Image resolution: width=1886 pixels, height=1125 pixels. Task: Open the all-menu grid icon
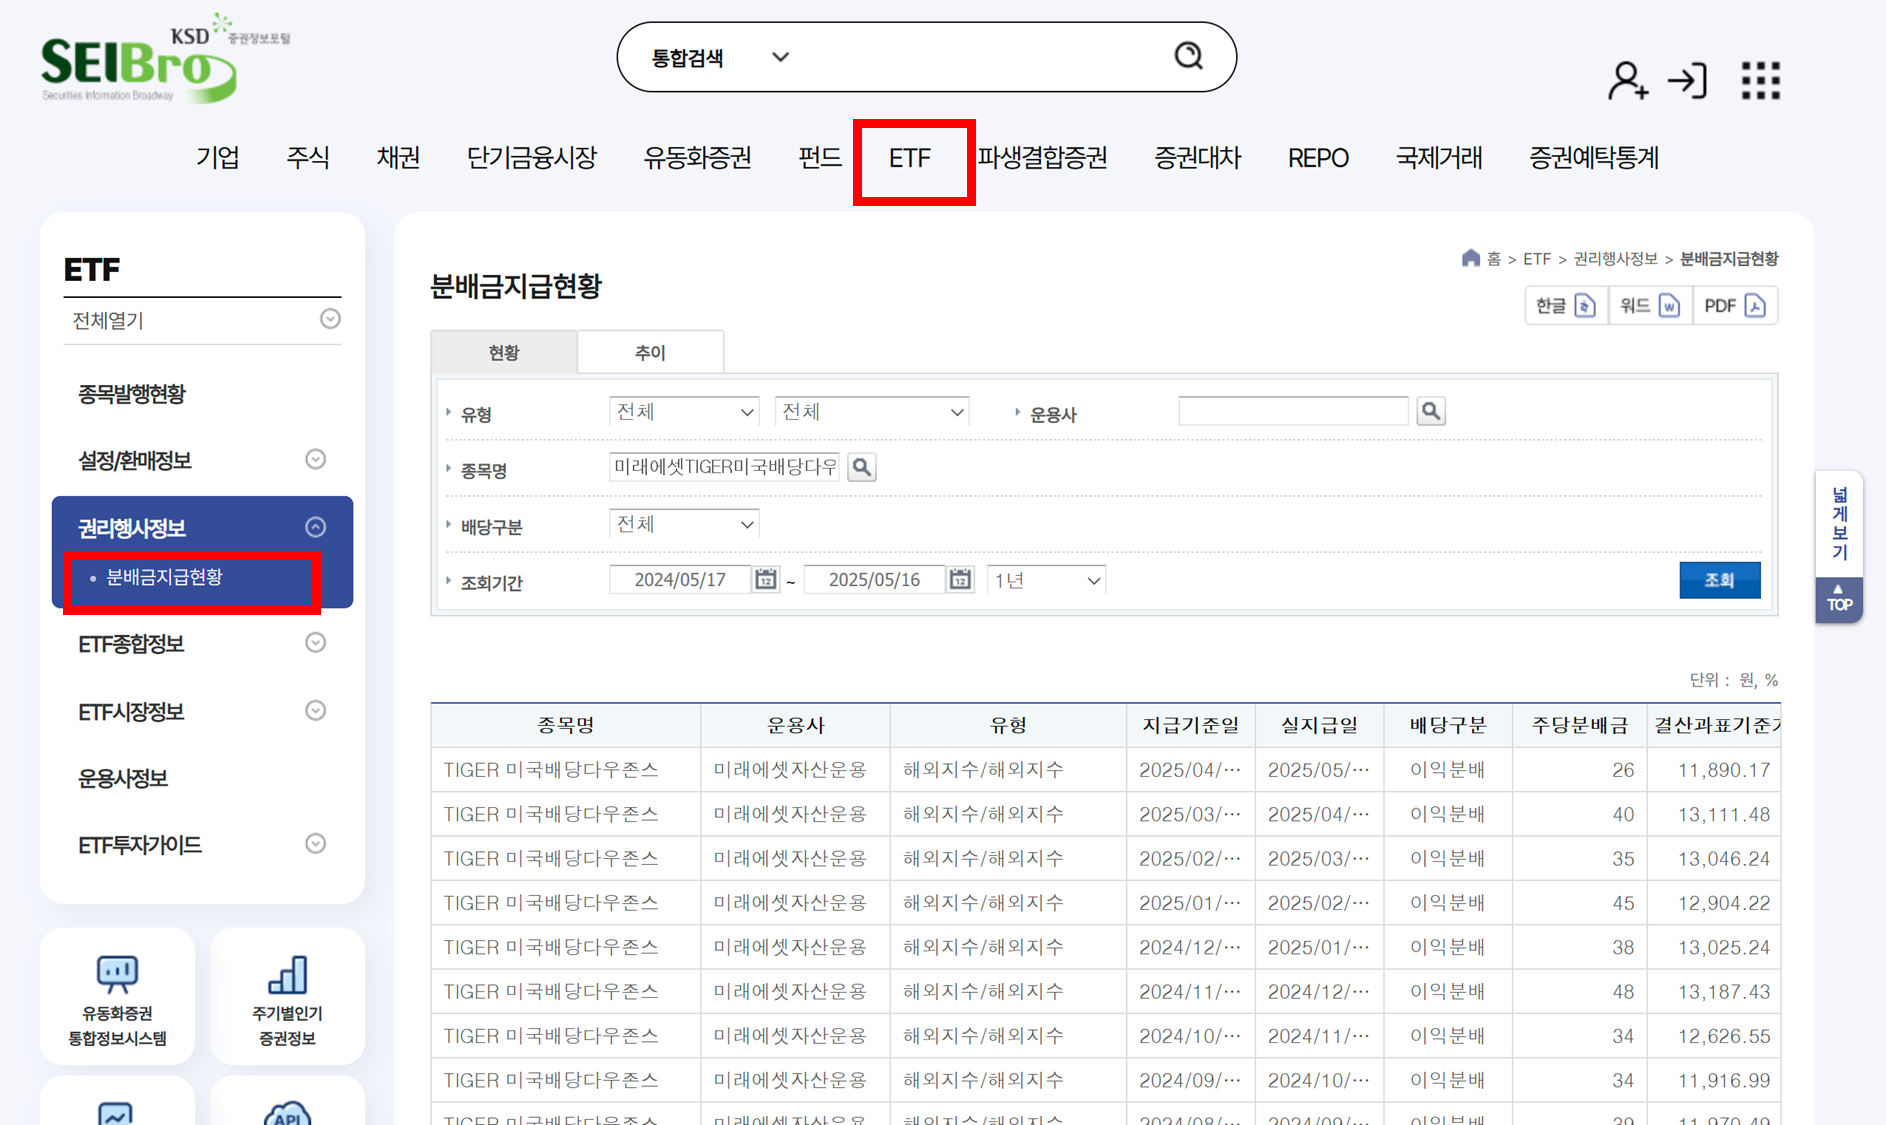pyautogui.click(x=1760, y=80)
